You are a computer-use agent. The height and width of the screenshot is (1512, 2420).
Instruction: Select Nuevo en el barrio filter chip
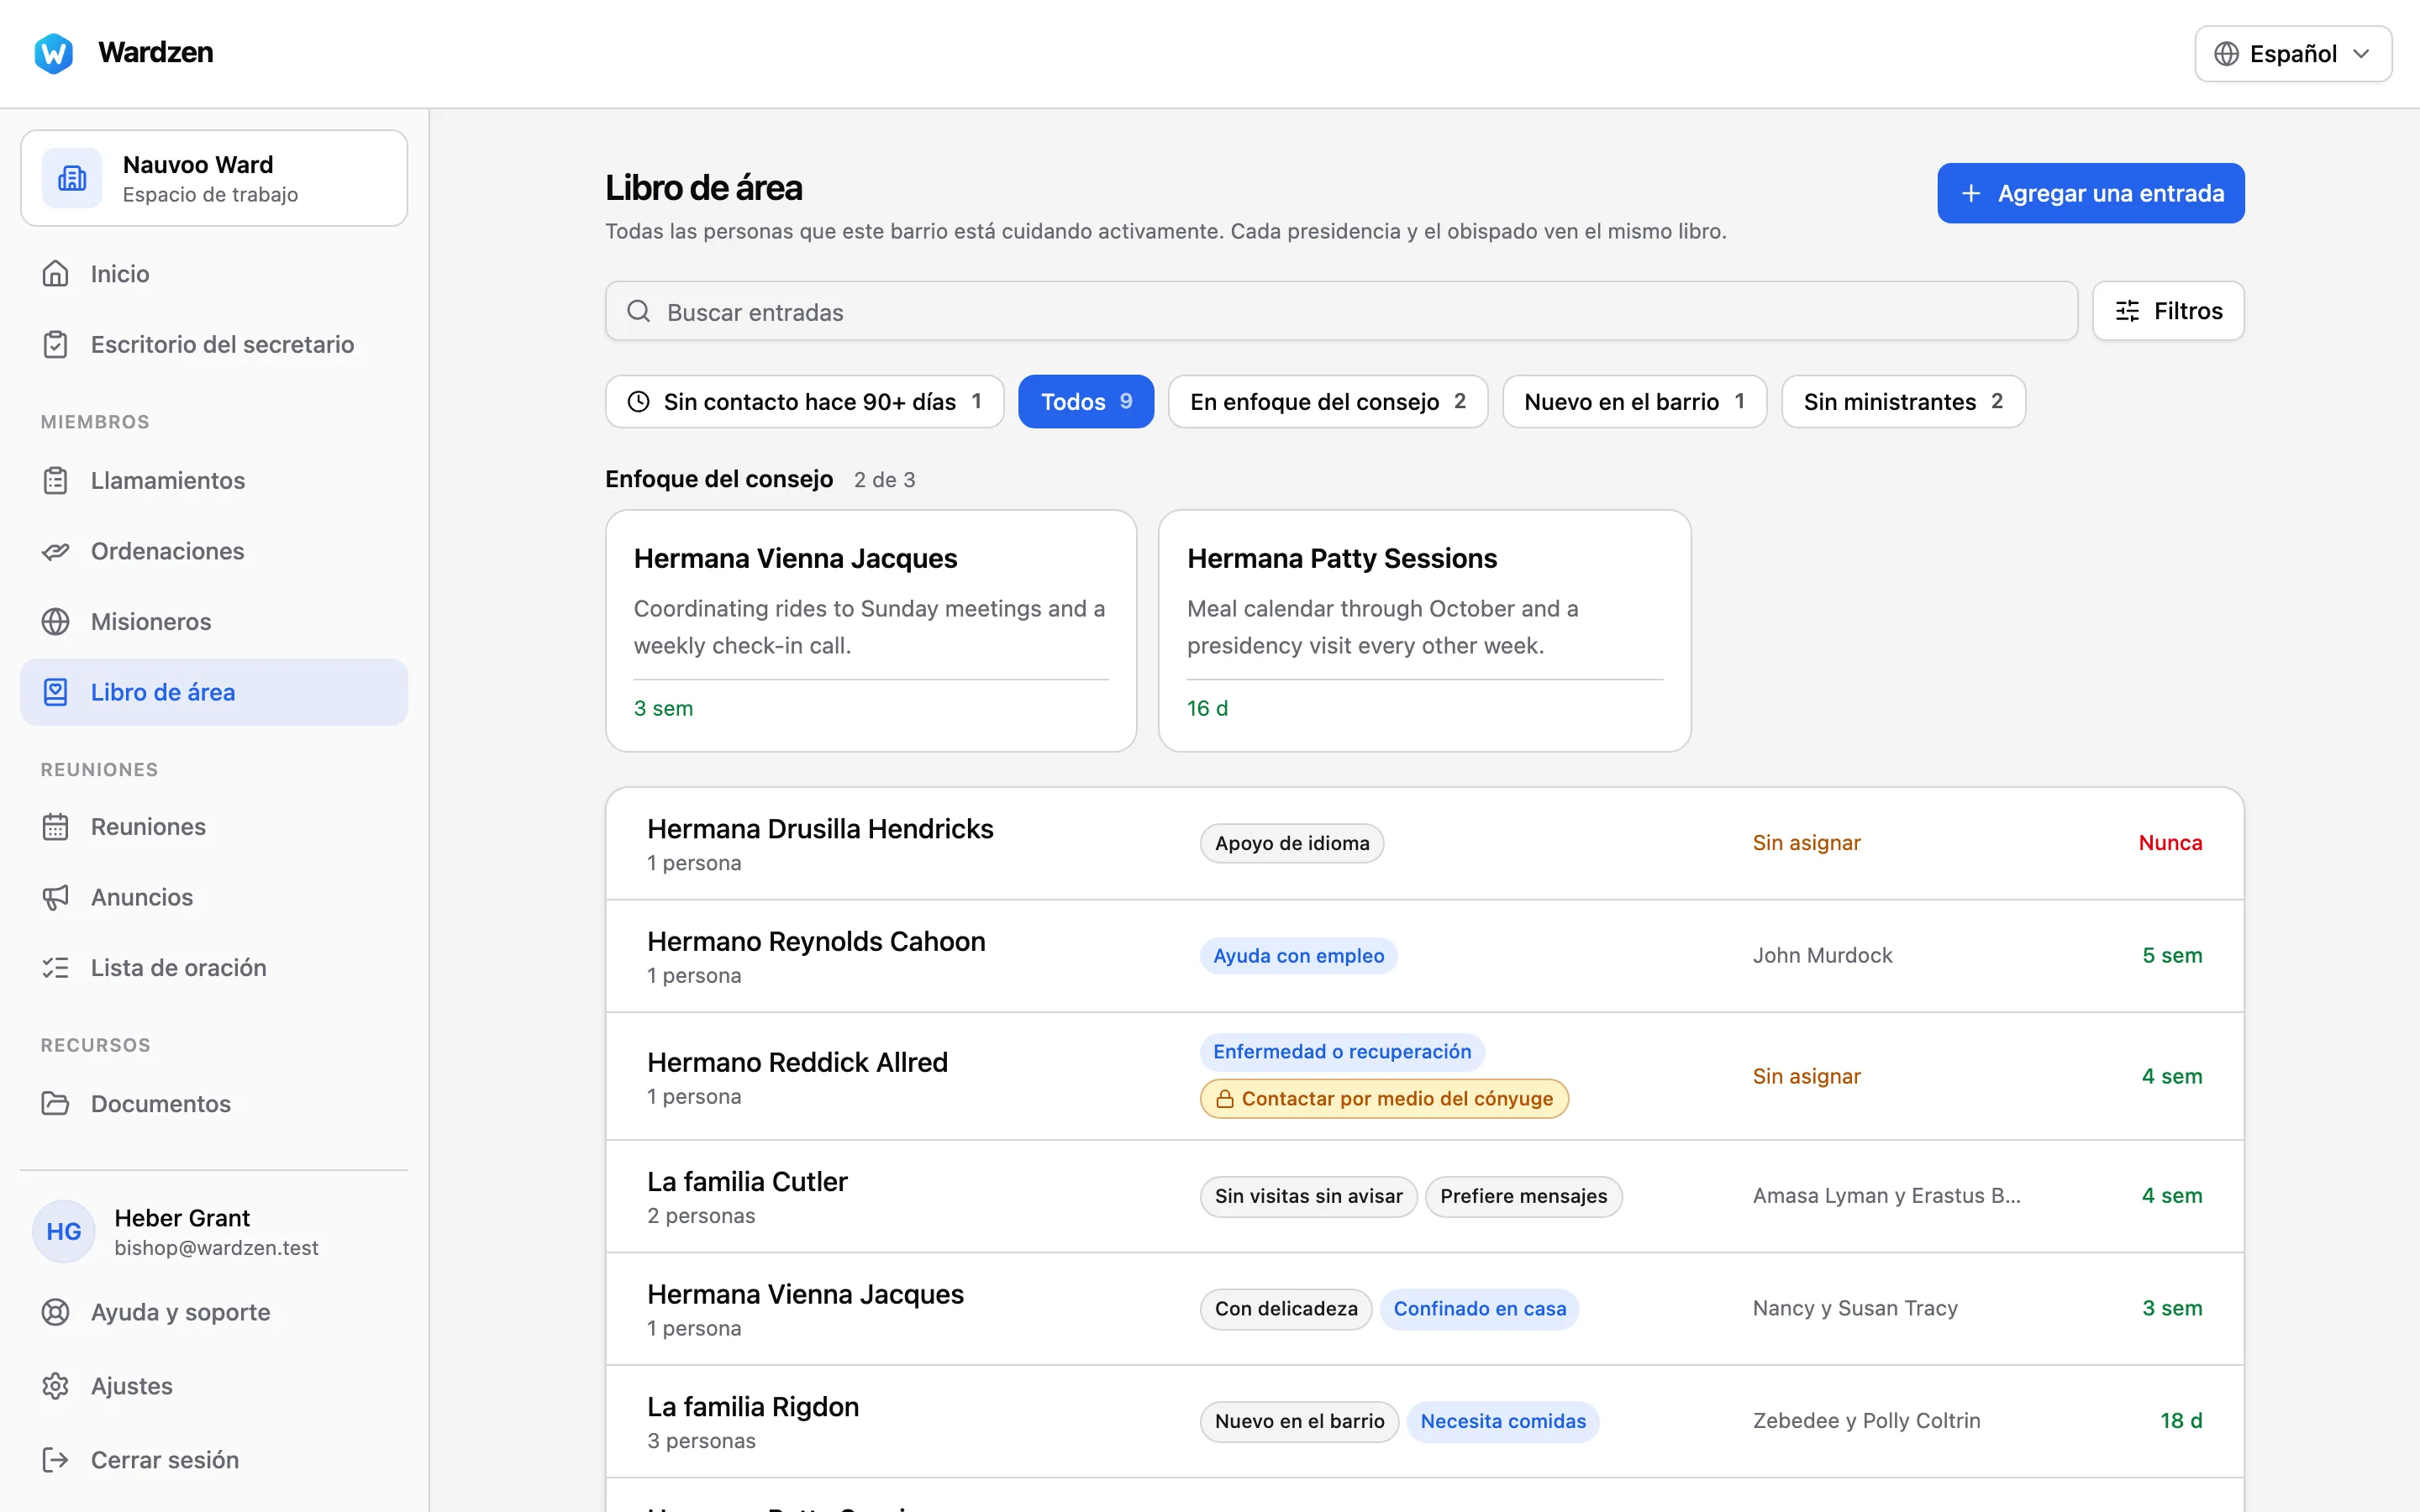tap(1634, 401)
